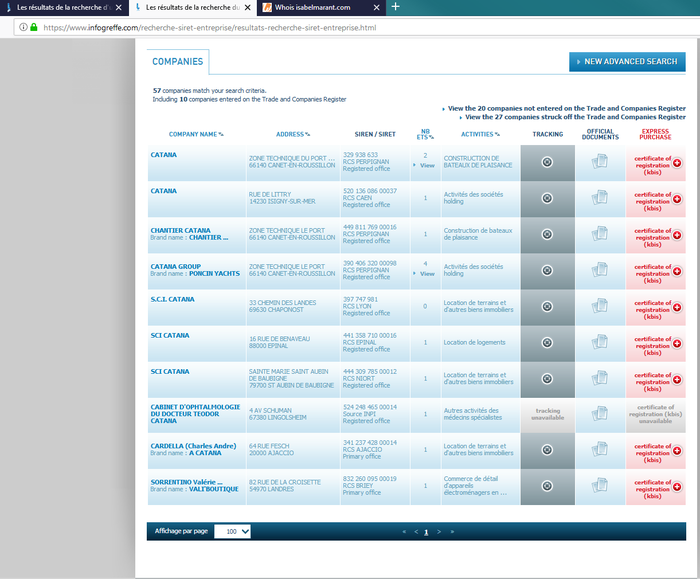Viewport: 700px width, 579px height.
Task: Toggle tracking for SCI CATANA St Aubin de Baubigne
Action: pyautogui.click(x=547, y=378)
